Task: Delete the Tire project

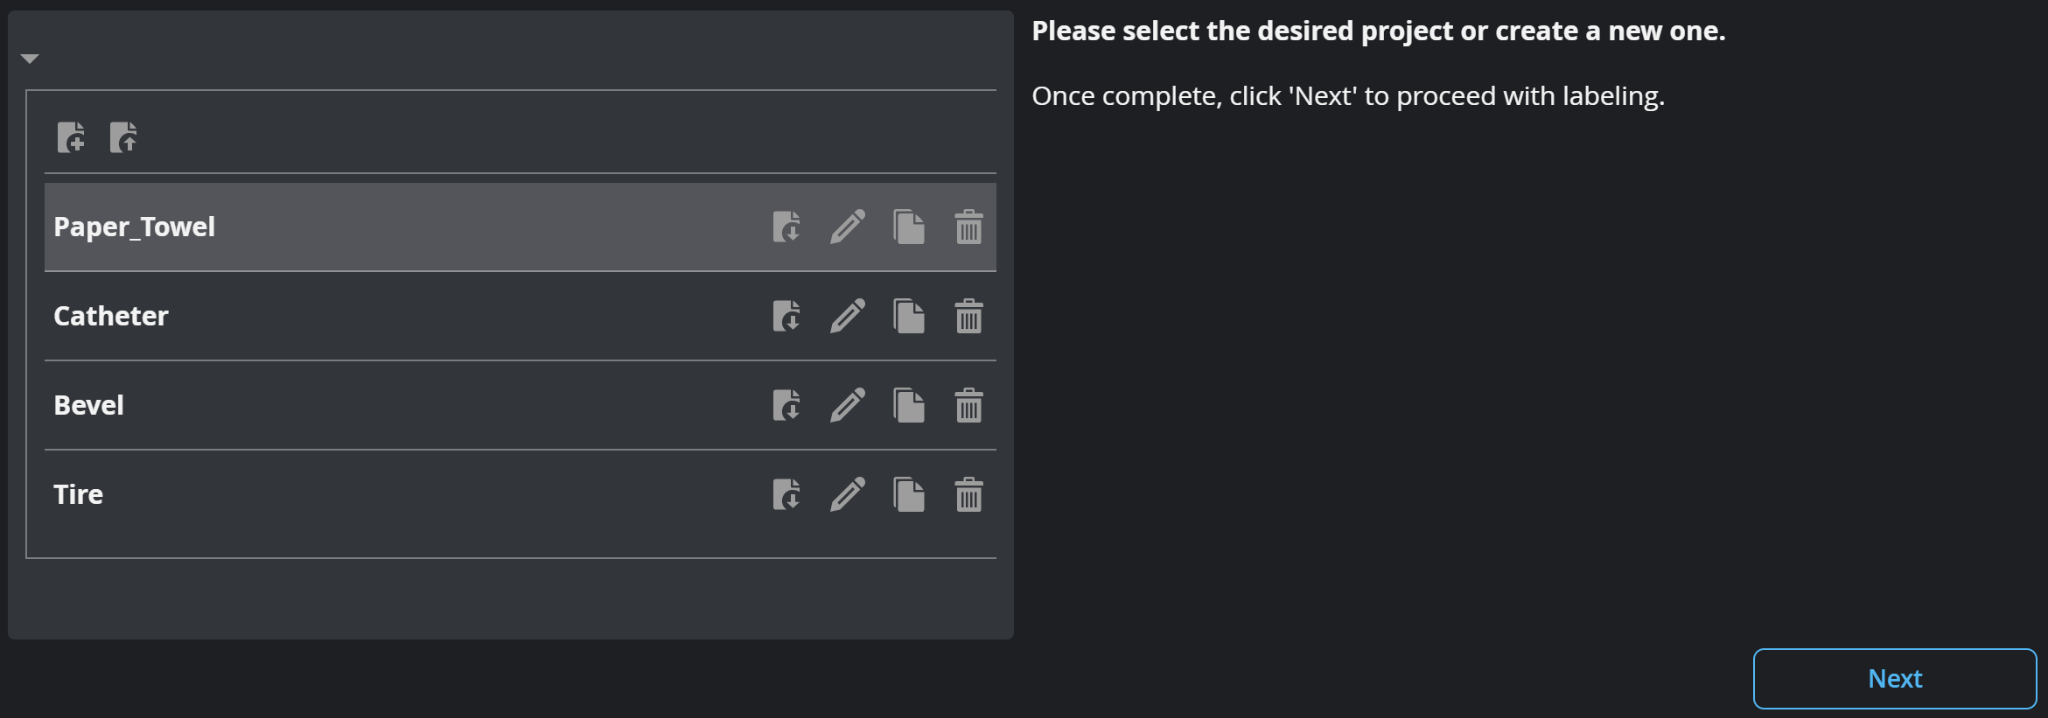Action: point(968,494)
